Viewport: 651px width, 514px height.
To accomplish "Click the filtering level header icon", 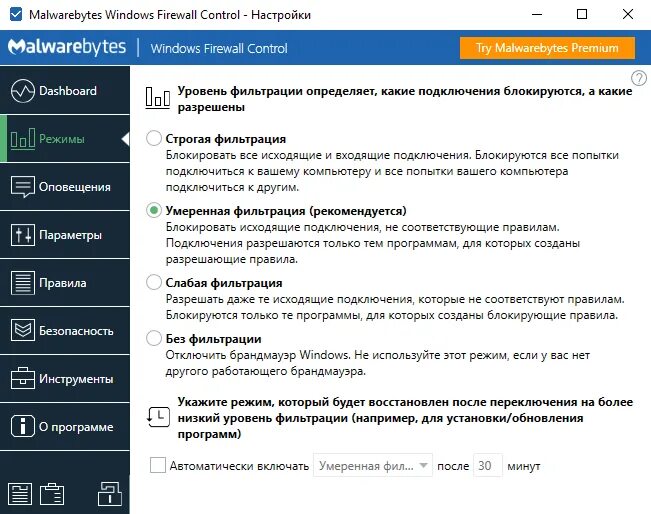I will [x=157, y=98].
